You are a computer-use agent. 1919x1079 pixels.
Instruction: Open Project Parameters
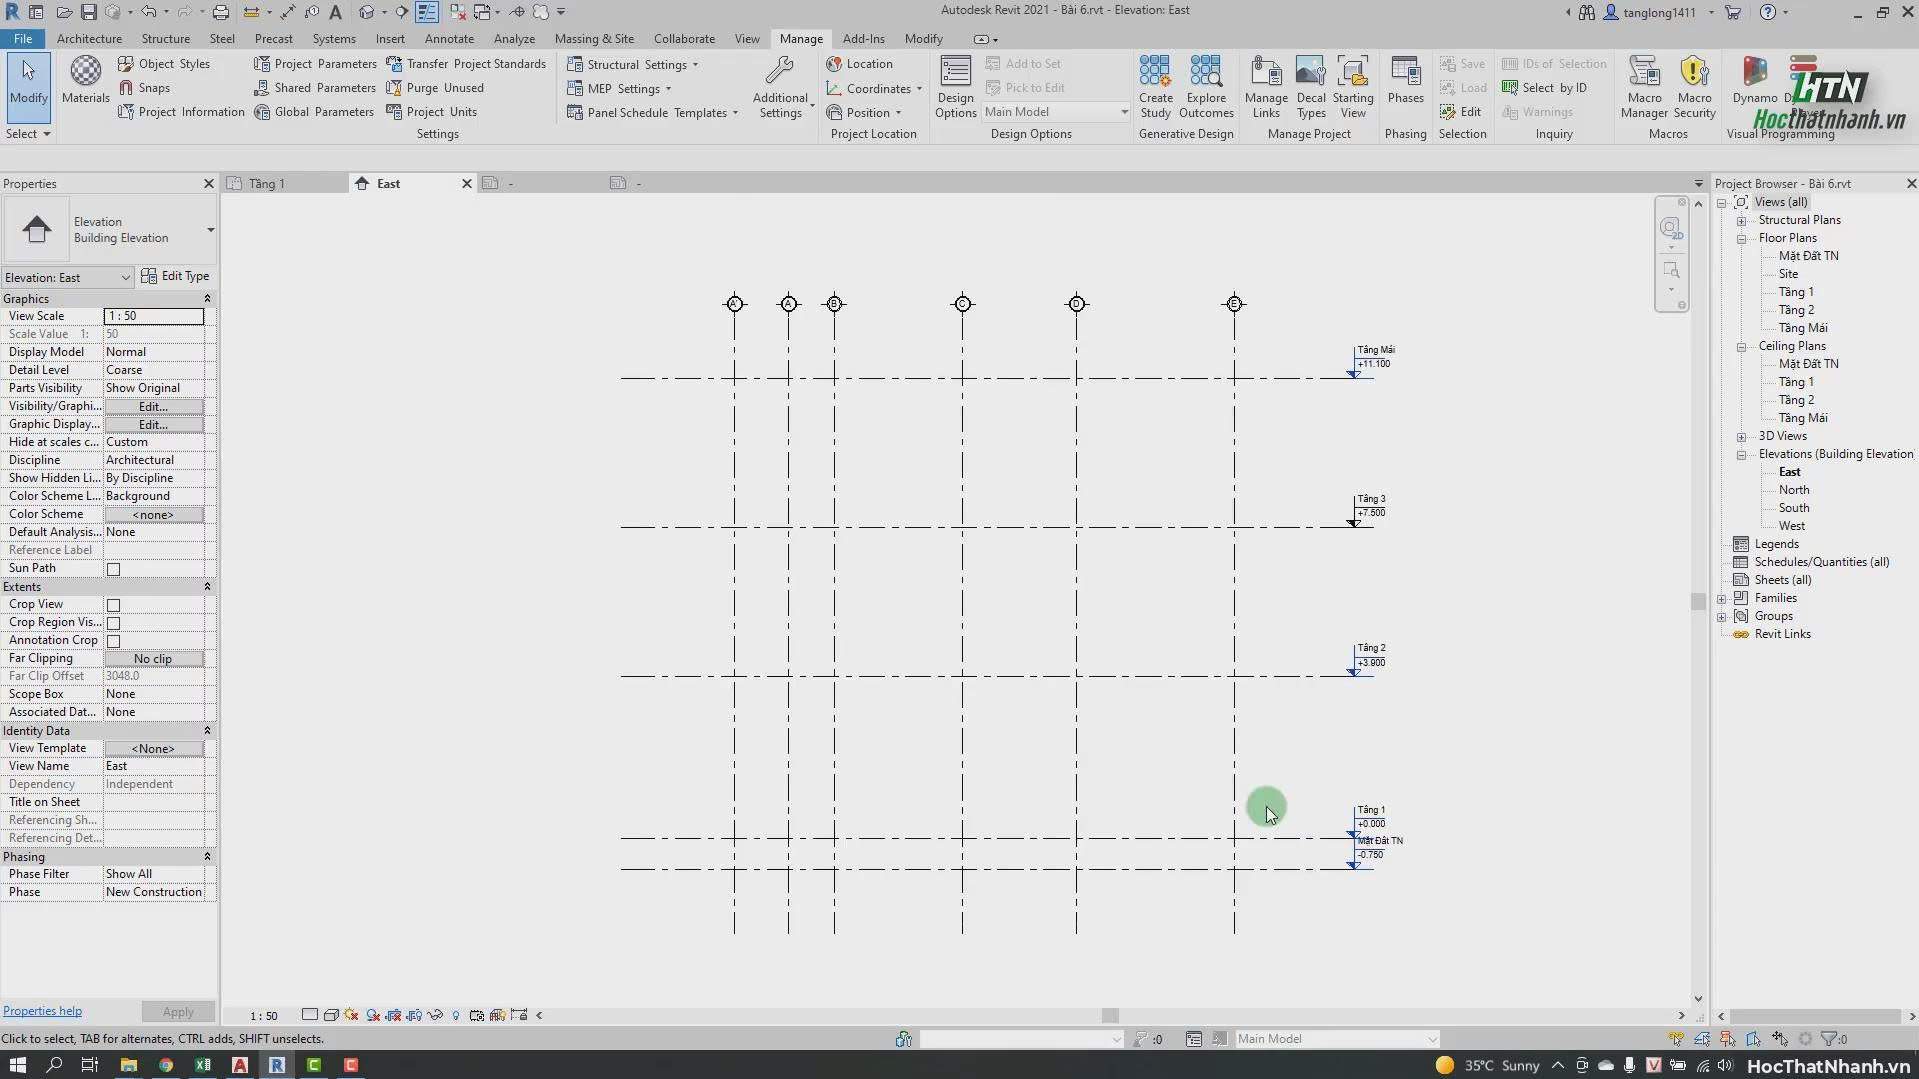click(x=315, y=64)
